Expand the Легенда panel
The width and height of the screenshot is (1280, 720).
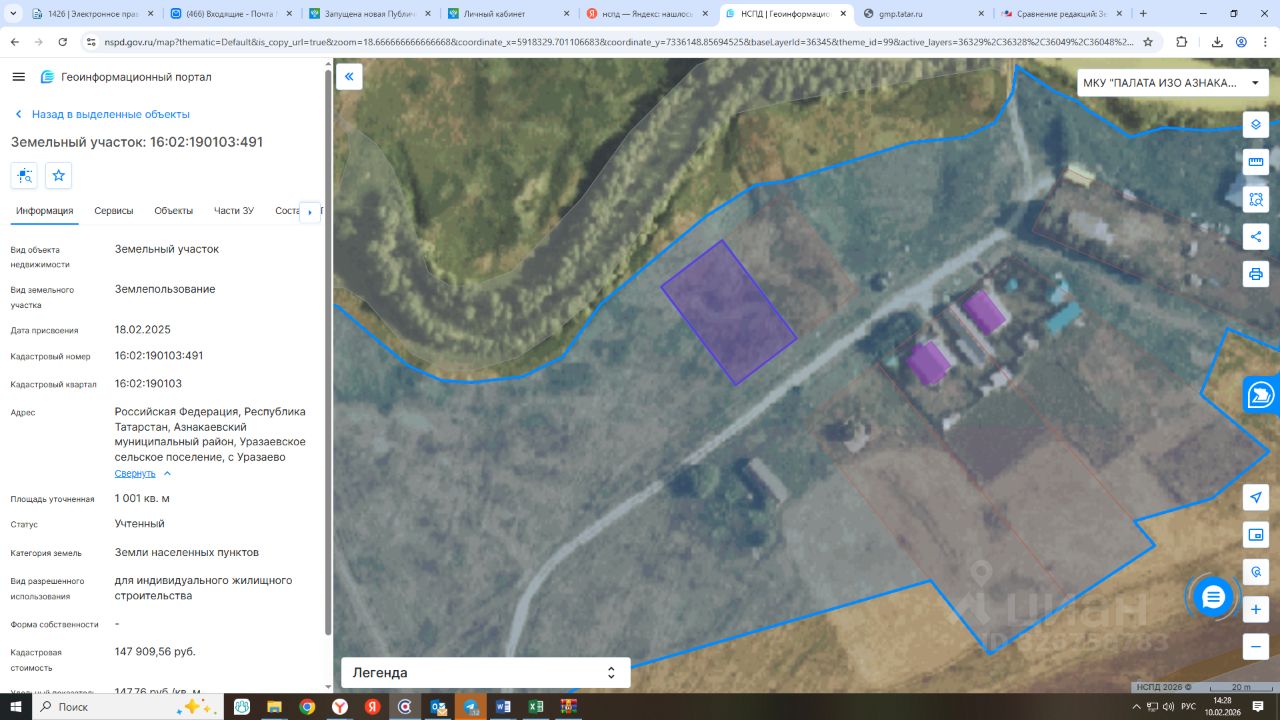(486, 673)
